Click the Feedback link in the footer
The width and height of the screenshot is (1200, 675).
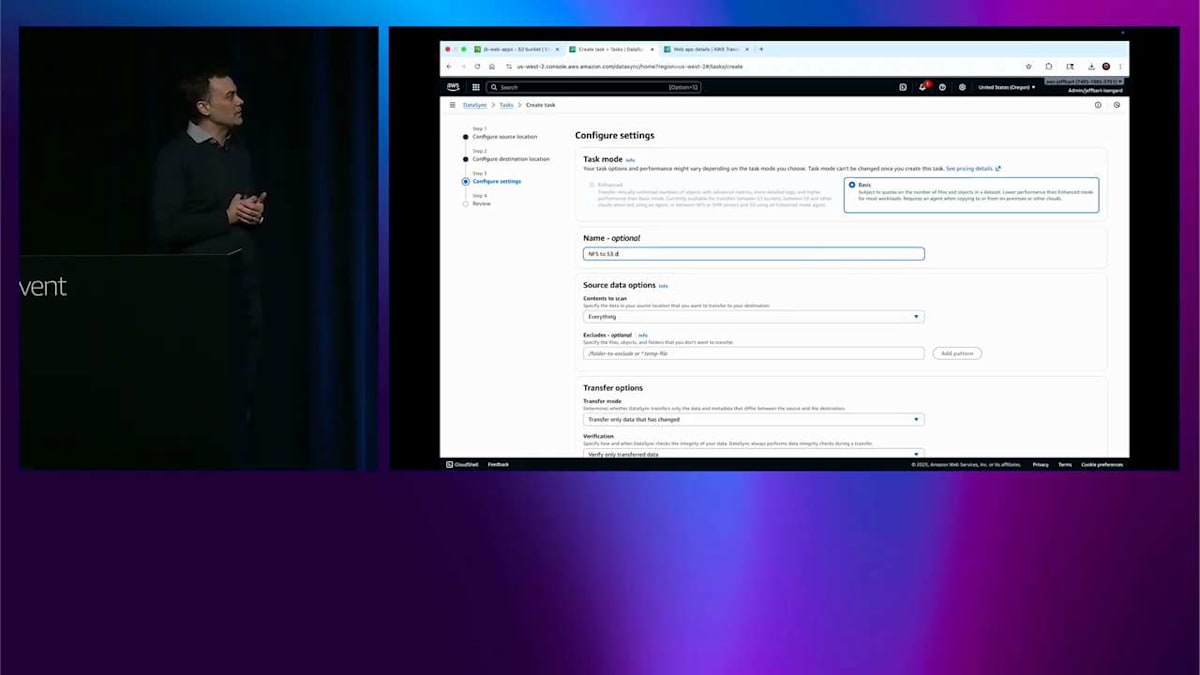pos(498,464)
